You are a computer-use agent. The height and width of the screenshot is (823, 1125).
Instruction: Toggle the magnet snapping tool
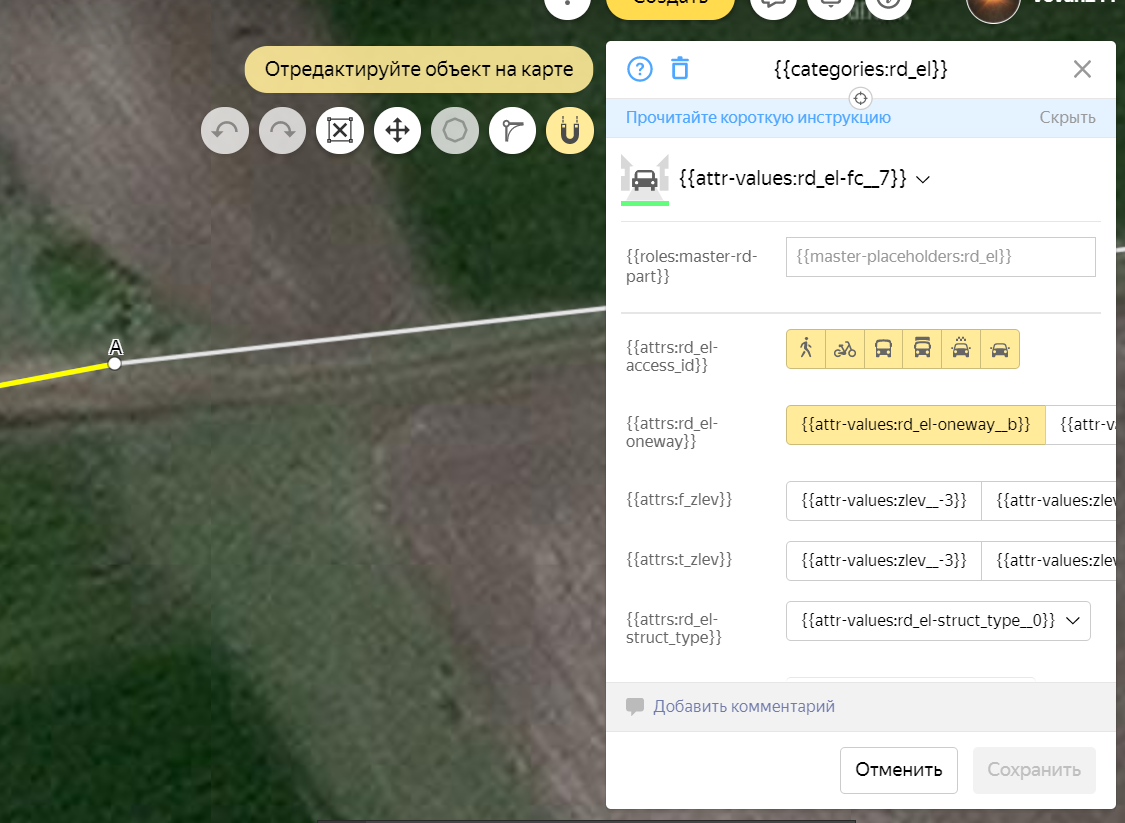pyautogui.click(x=570, y=131)
